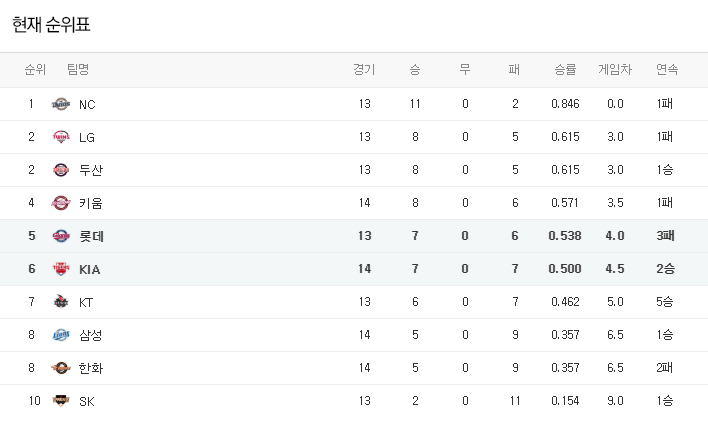The height and width of the screenshot is (433, 708).
Task: Click the KIA team logo icon
Action: click(61, 269)
